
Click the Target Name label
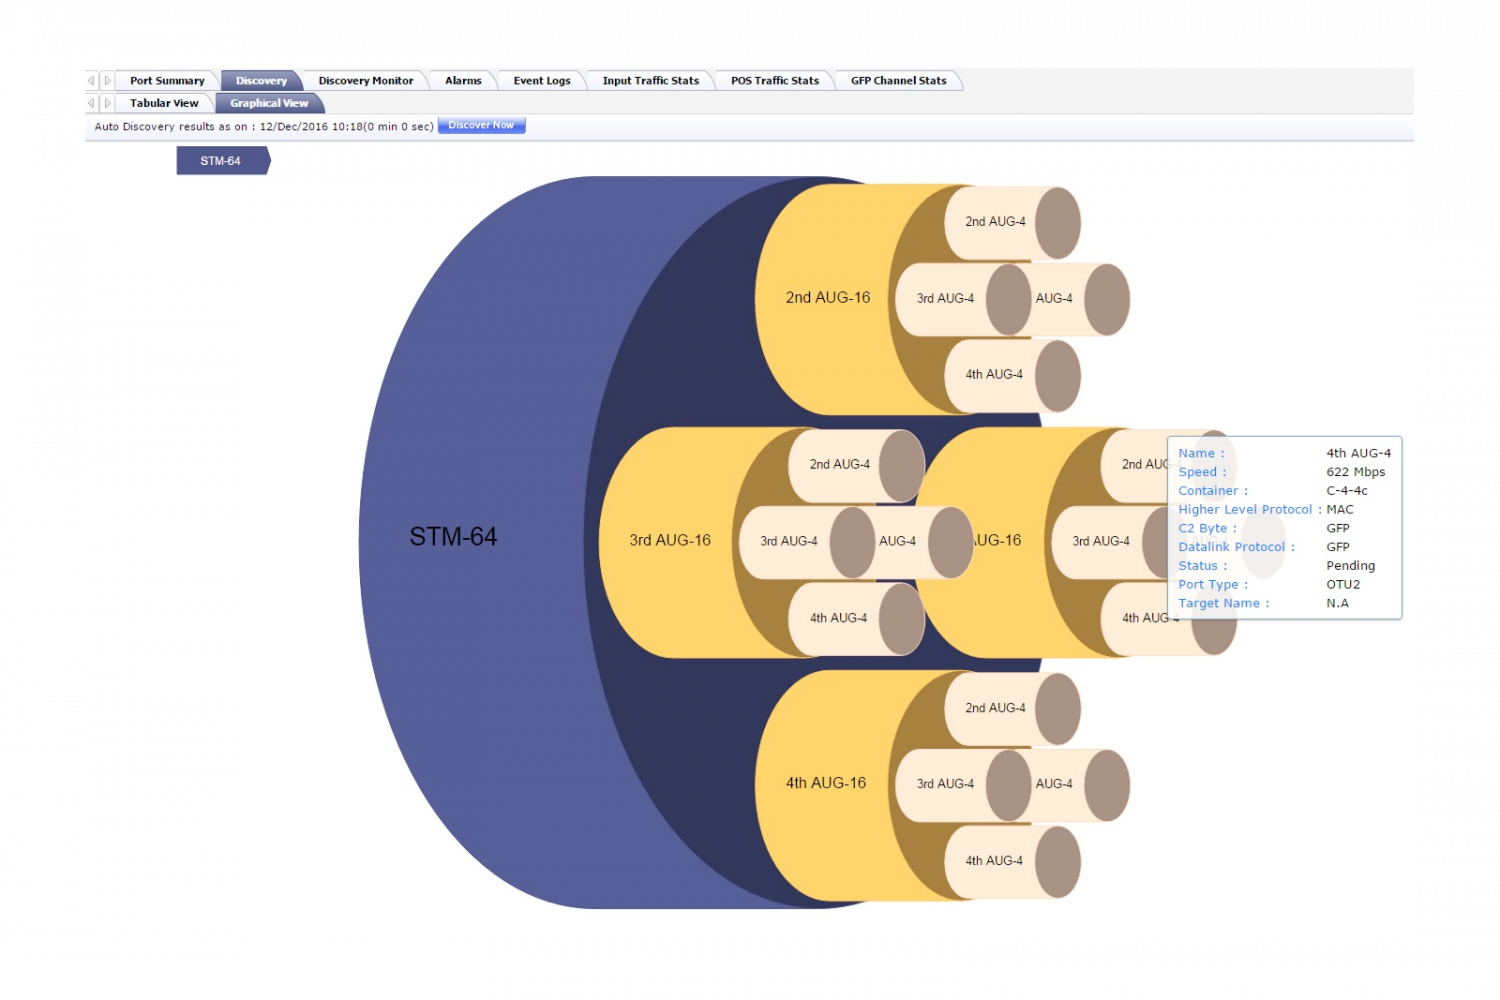[x=1223, y=604]
